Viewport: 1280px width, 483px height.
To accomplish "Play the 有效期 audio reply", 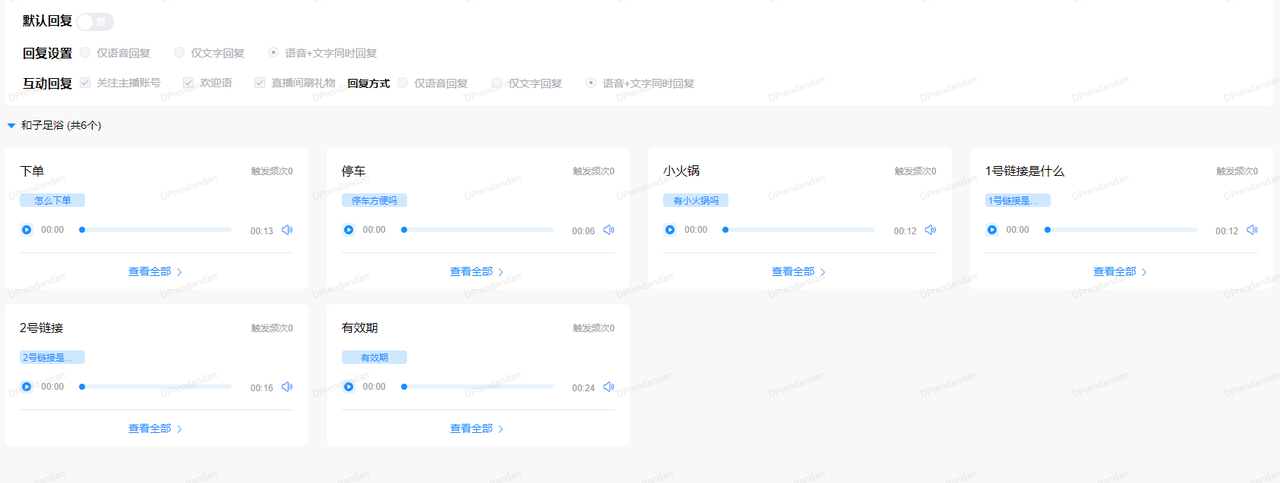I will pos(349,387).
